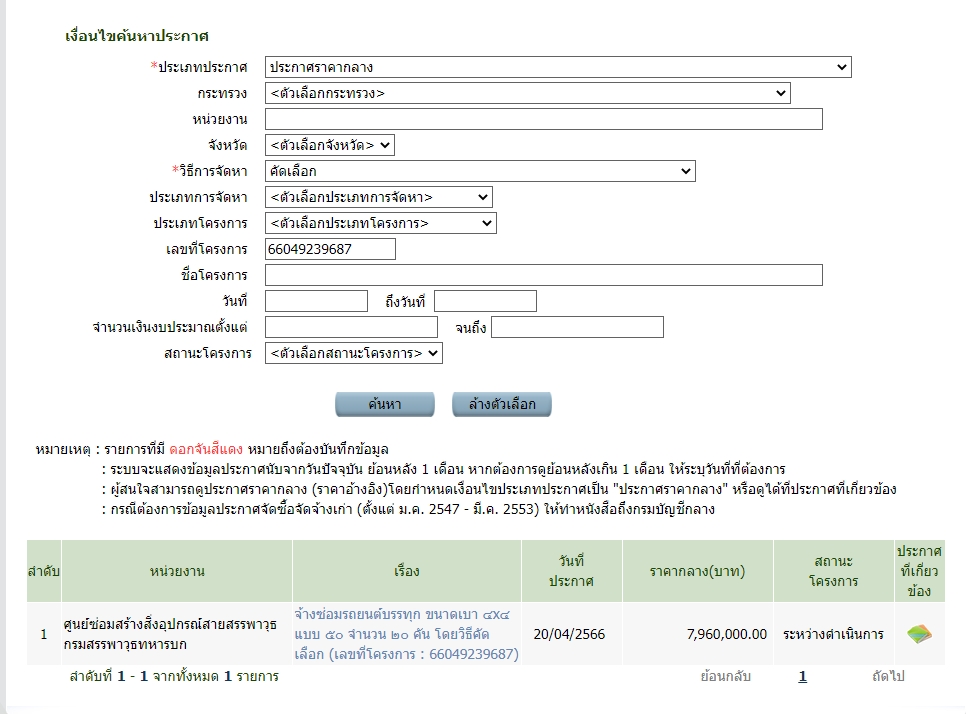The width and height of the screenshot is (966, 714).
Task: Open the จ้างซ่อมรถยนต์บรรทุก project link
Action: [406, 634]
